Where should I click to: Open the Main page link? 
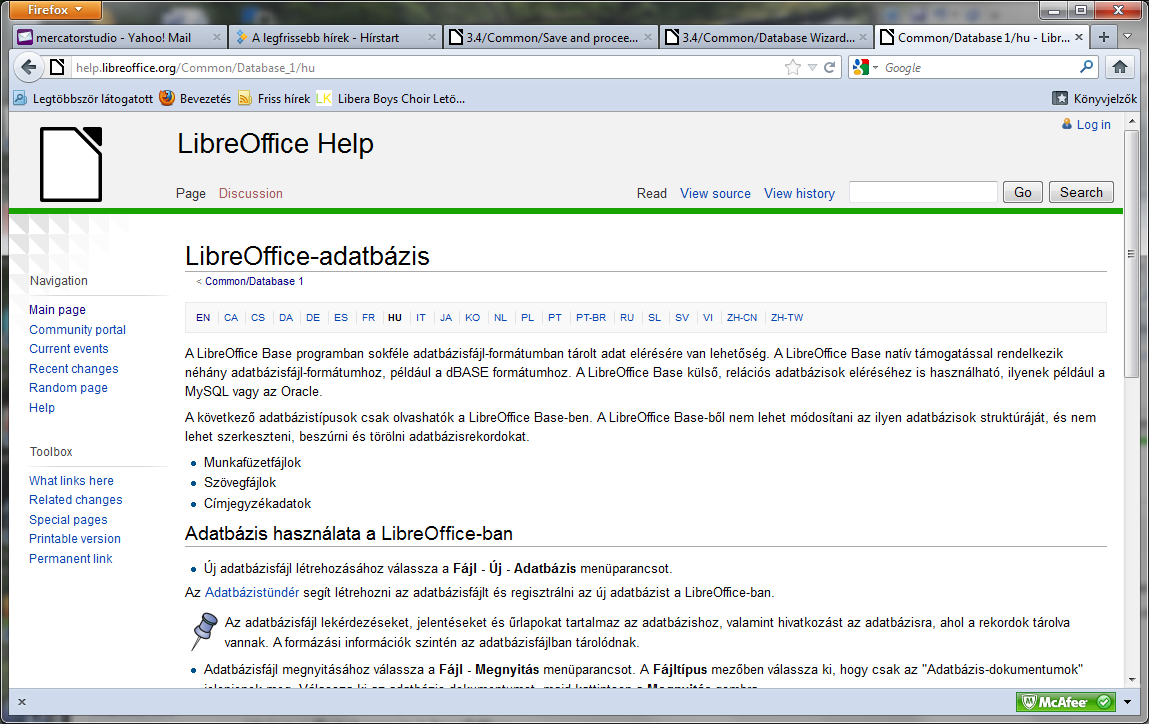(x=57, y=310)
